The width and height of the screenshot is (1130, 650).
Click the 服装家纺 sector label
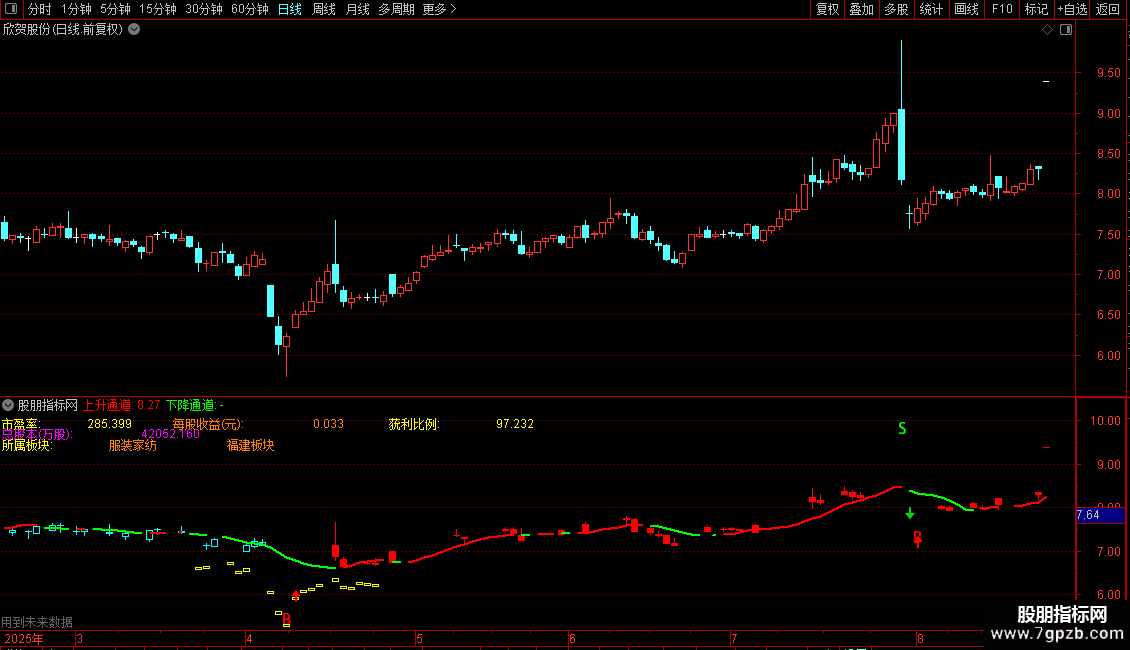(x=133, y=445)
